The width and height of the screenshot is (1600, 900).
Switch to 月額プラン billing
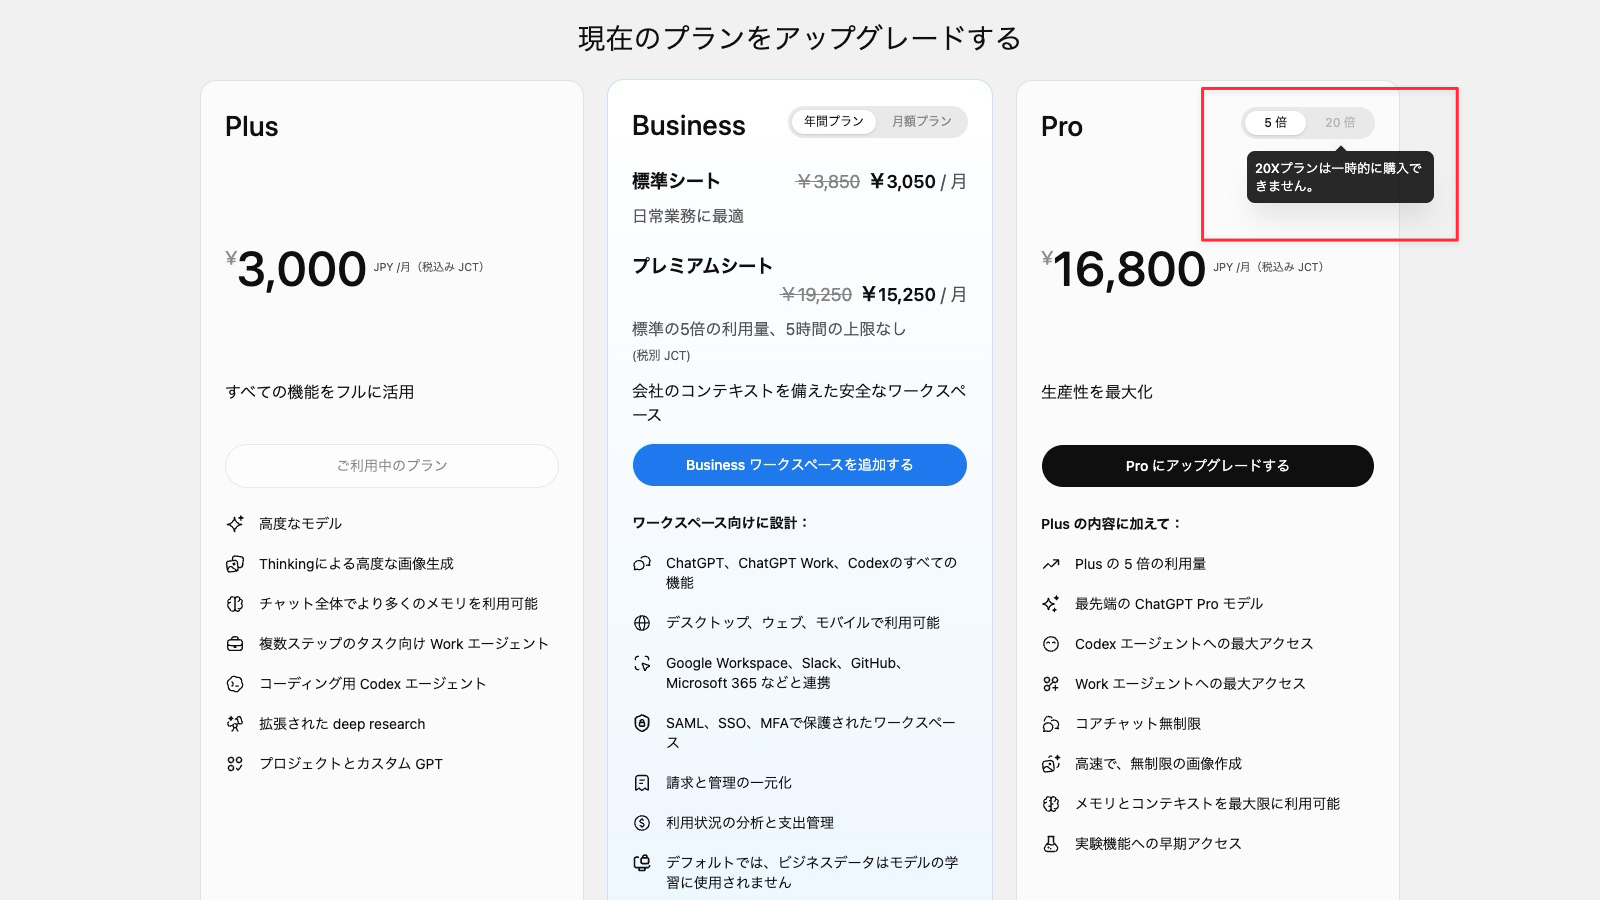[922, 121]
